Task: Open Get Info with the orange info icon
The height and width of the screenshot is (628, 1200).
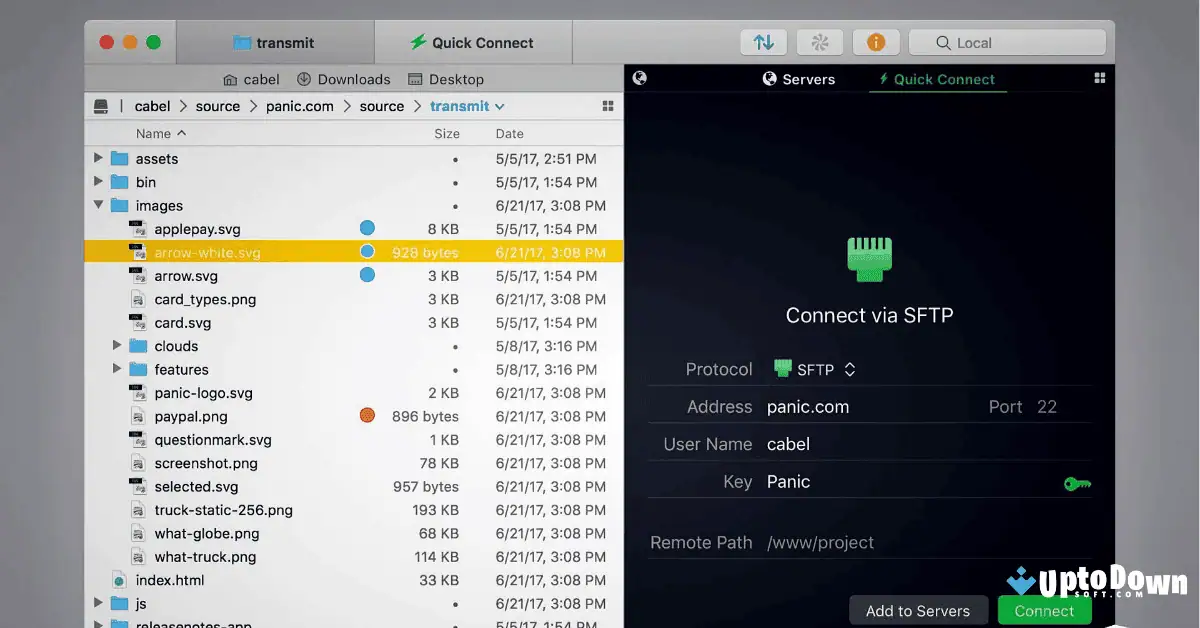Action: tap(876, 42)
